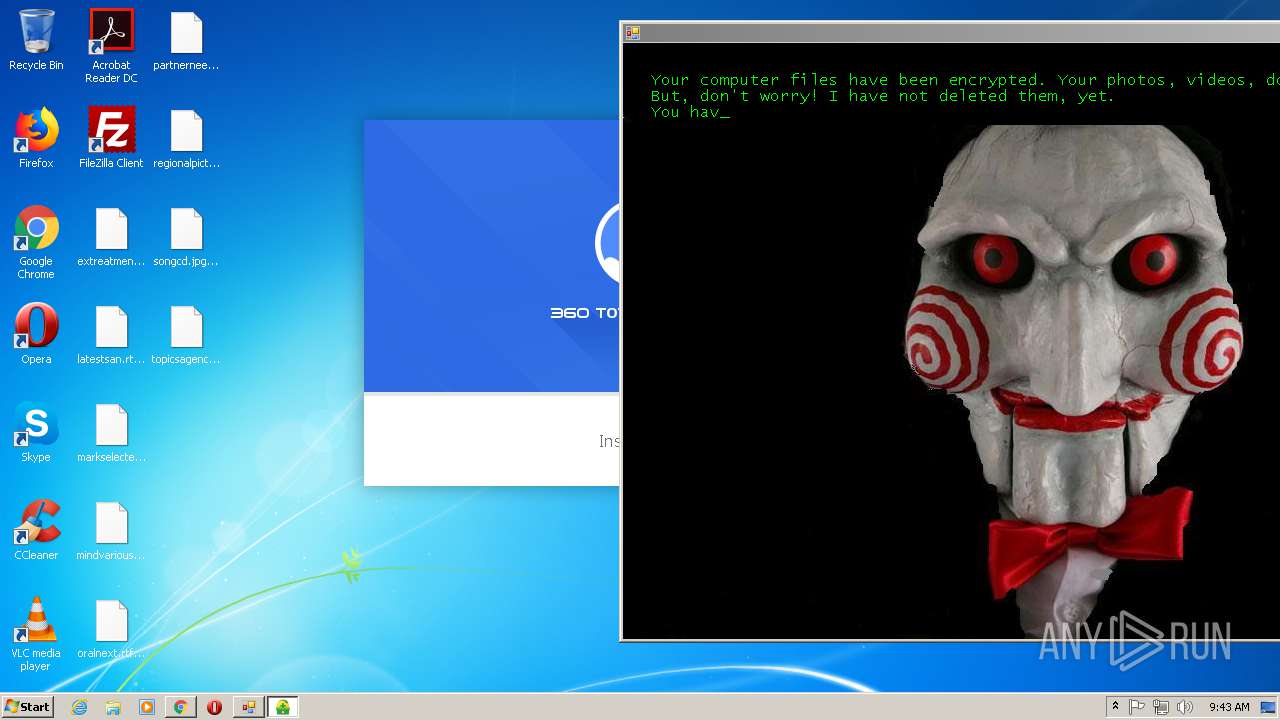This screenshot has width=1280, height=720.
Task: Open Internet Explorer from taskbar
Action: click(x=79, y=707)
